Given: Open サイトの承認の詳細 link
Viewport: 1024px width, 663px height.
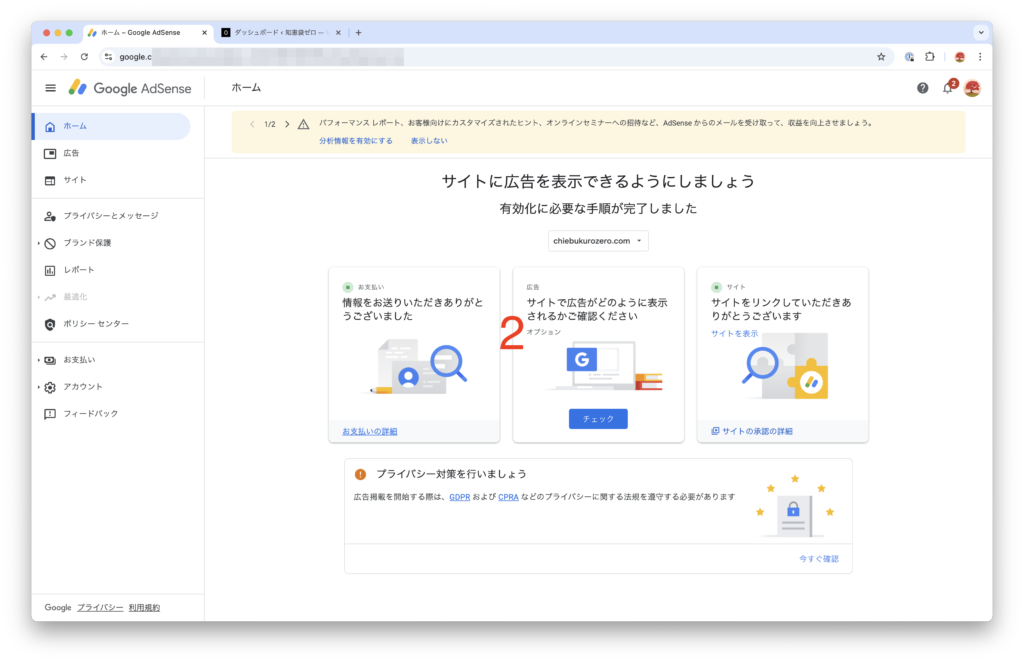Looking at the screenshot, I should [x=752, y=432].
